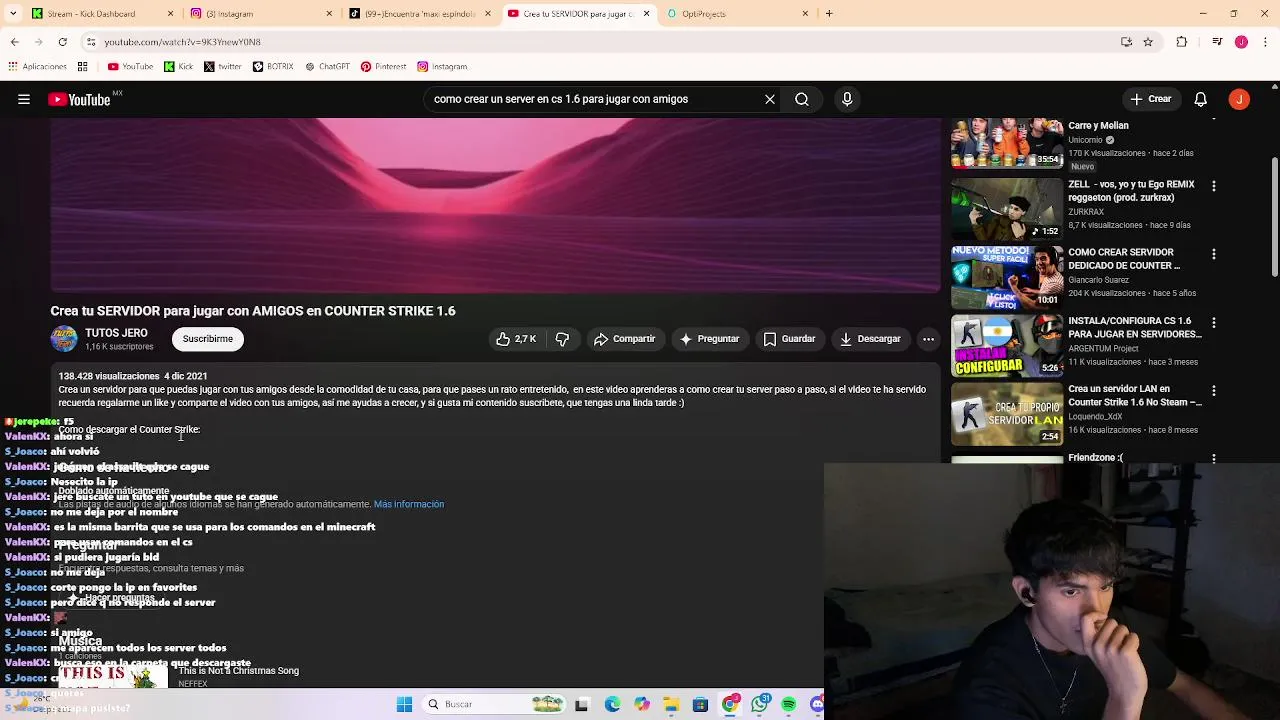The width and height of the screenshot is (1280, 720).
Task: Open Windows Start menu
Action: [404, 704]
